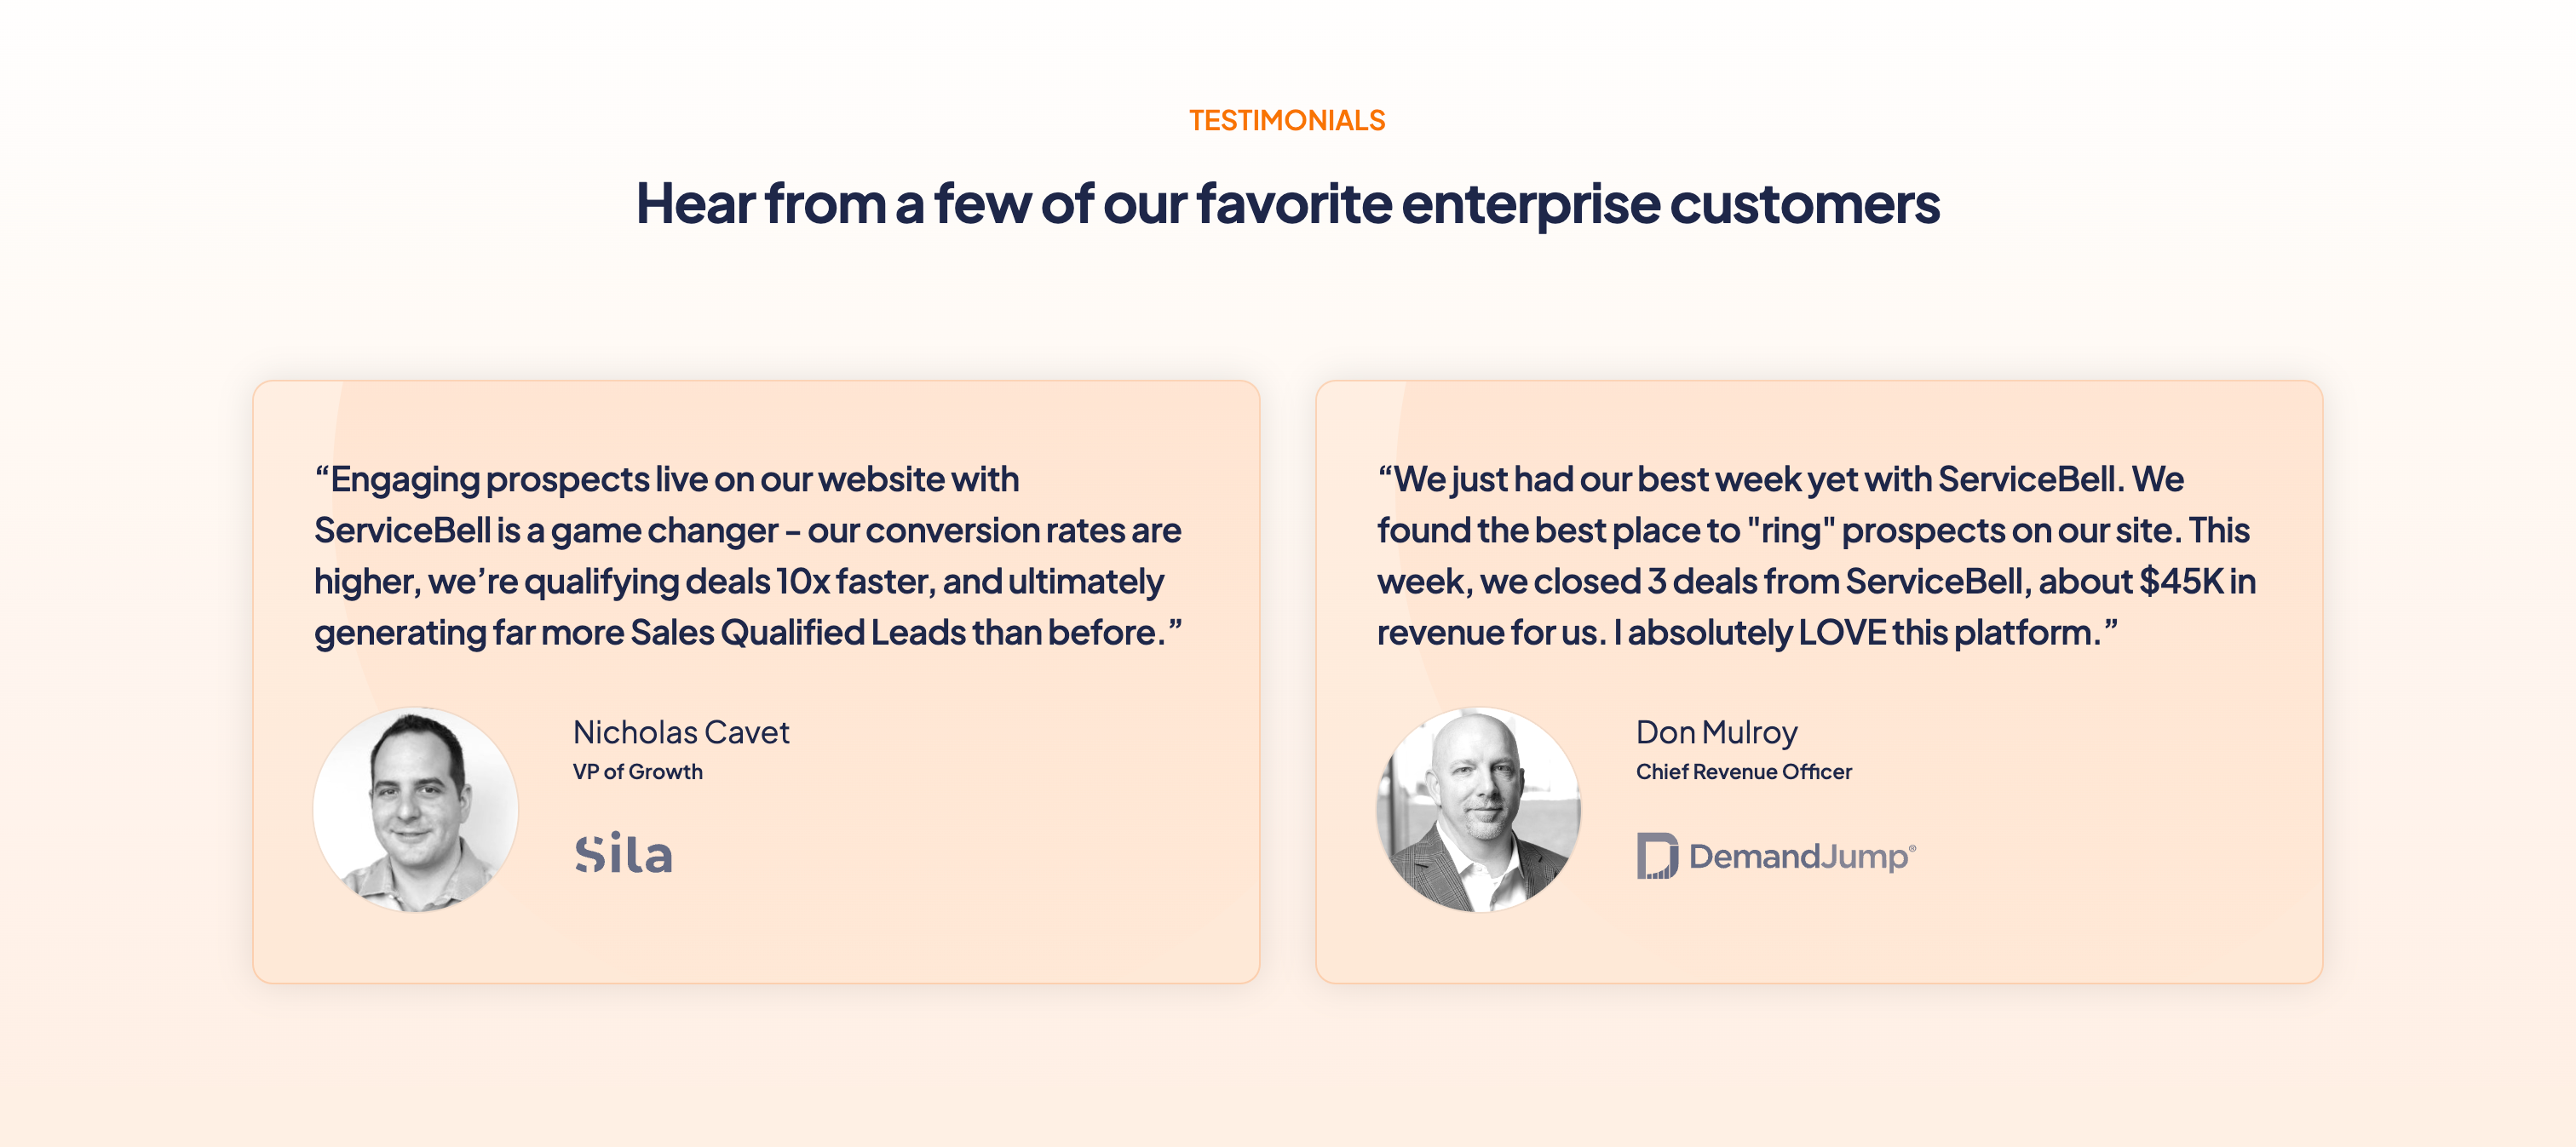Click the 'Hear from a few' heading
The image size is (2576, 1147).
pos(1287,204)
